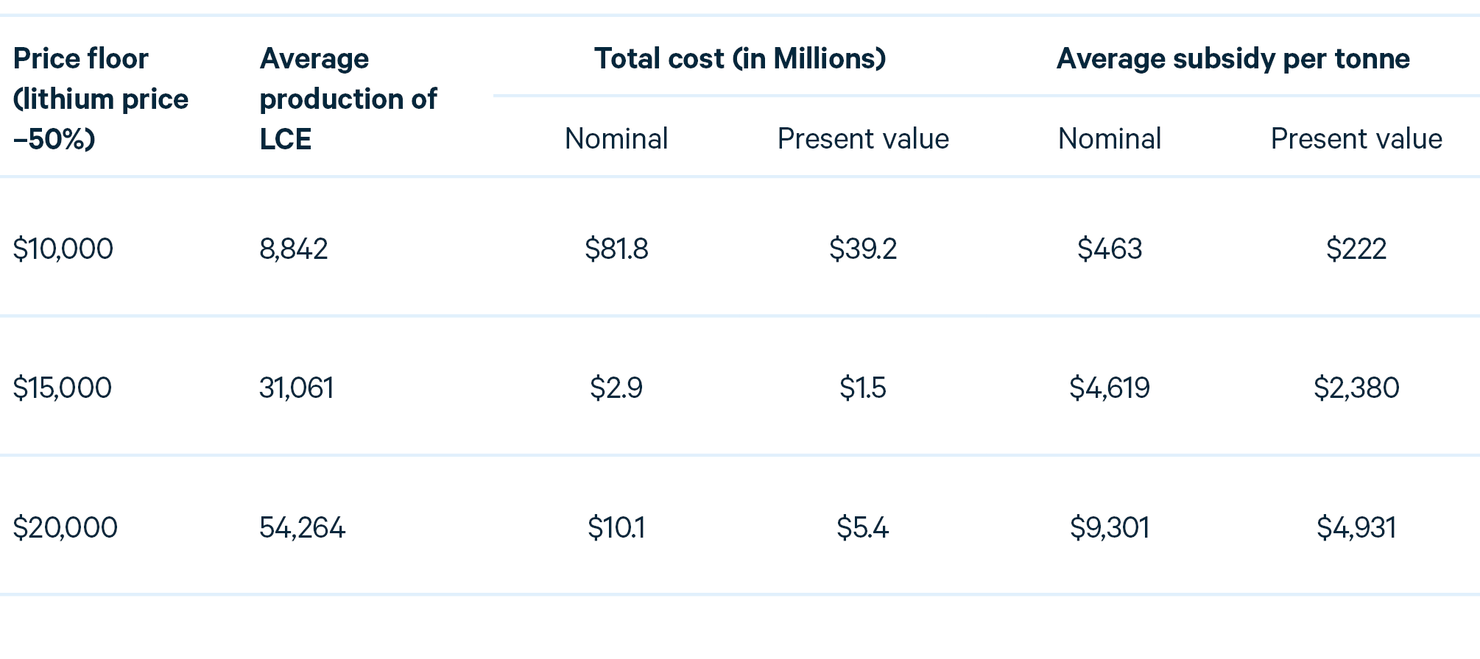The width and height of the screenshot is (1480, 659).
Task: Select the 31,061 production value
Action: click(296, 387)
